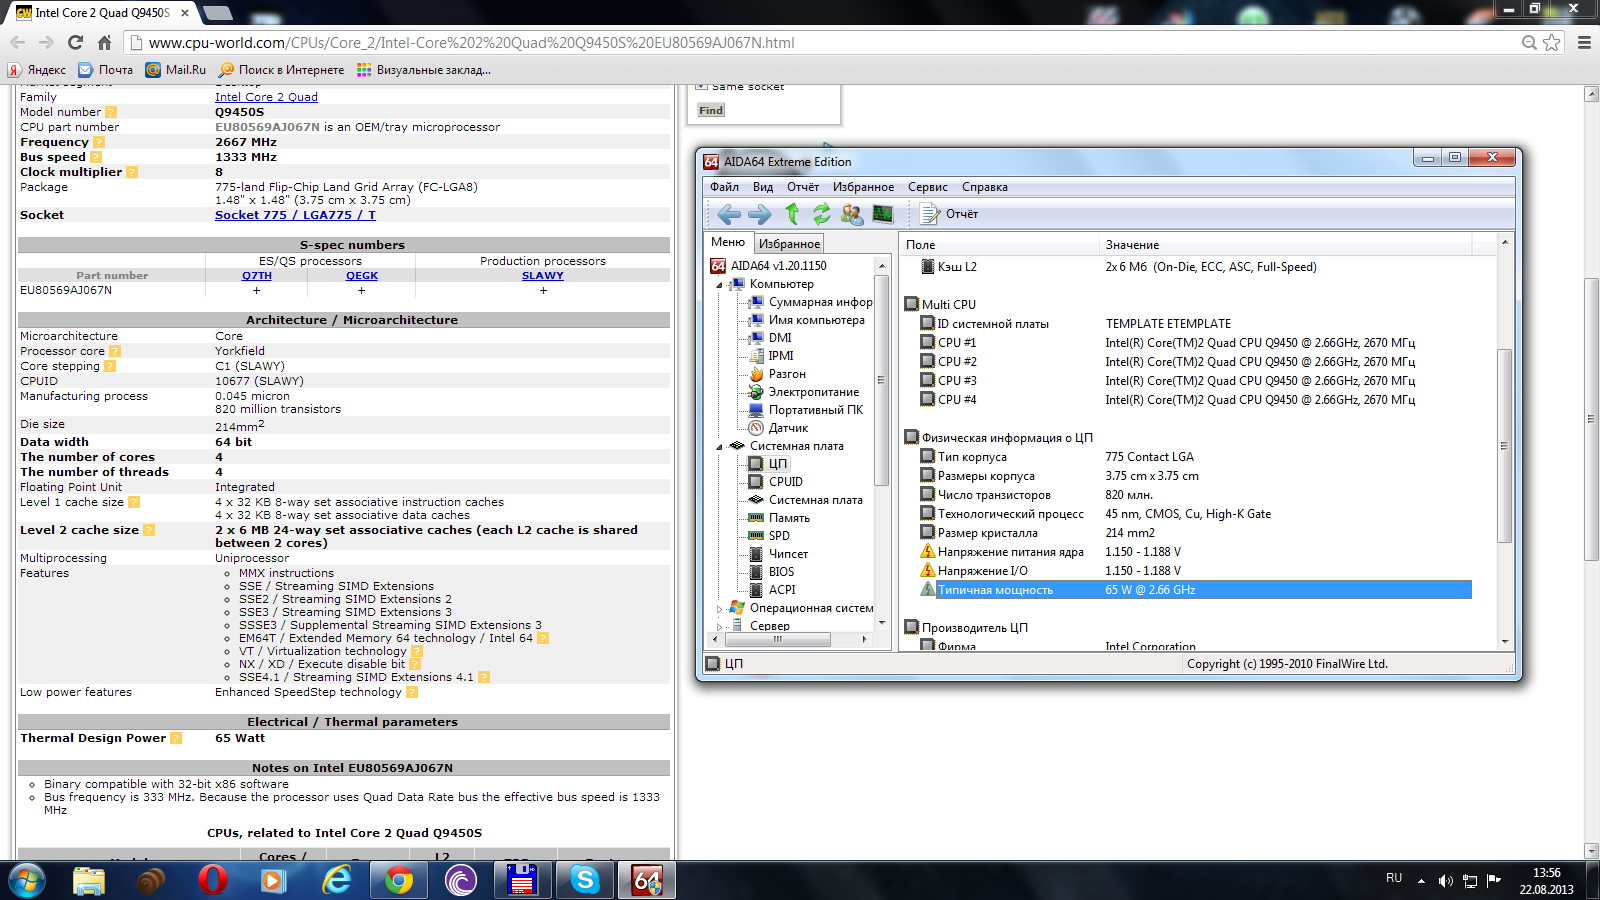Image resolution: width=1600 pixels, height=900 pixels.
Task: Reload the cpu-world page in Chrome
Action: point(75,42)
